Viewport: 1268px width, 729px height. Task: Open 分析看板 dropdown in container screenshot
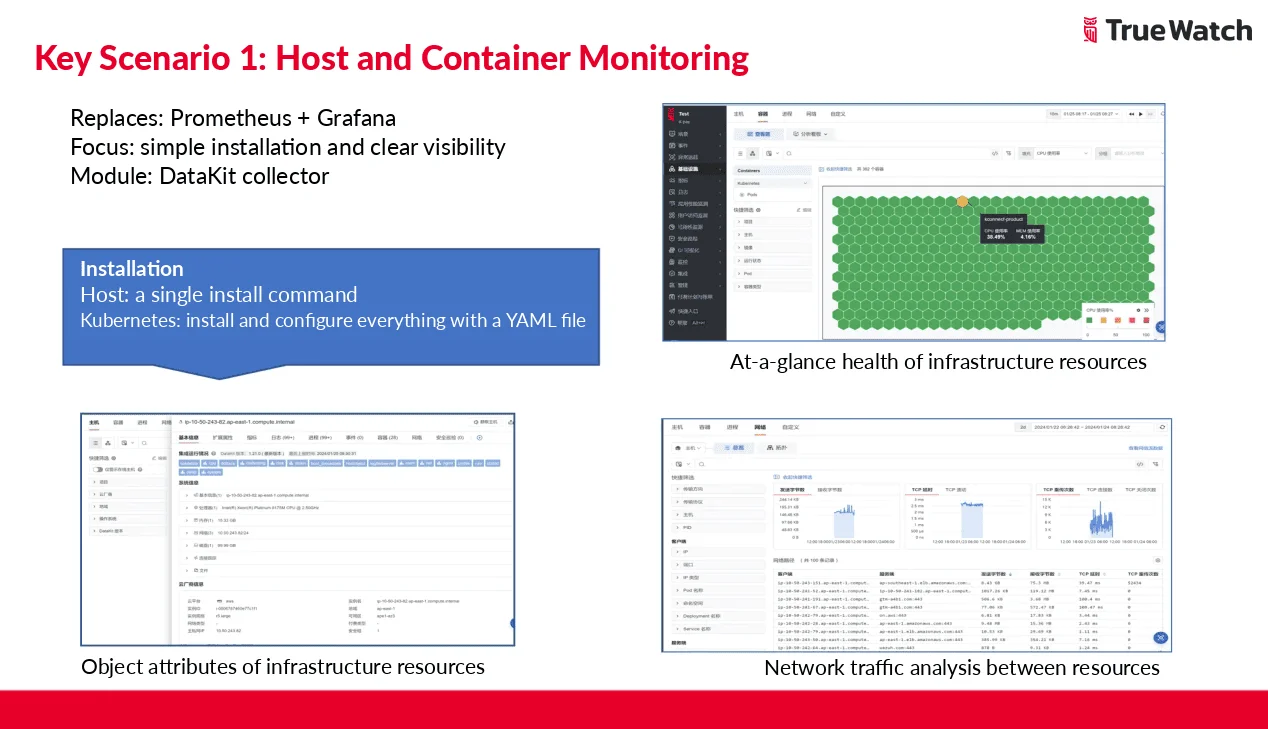(x=810, y=134)
